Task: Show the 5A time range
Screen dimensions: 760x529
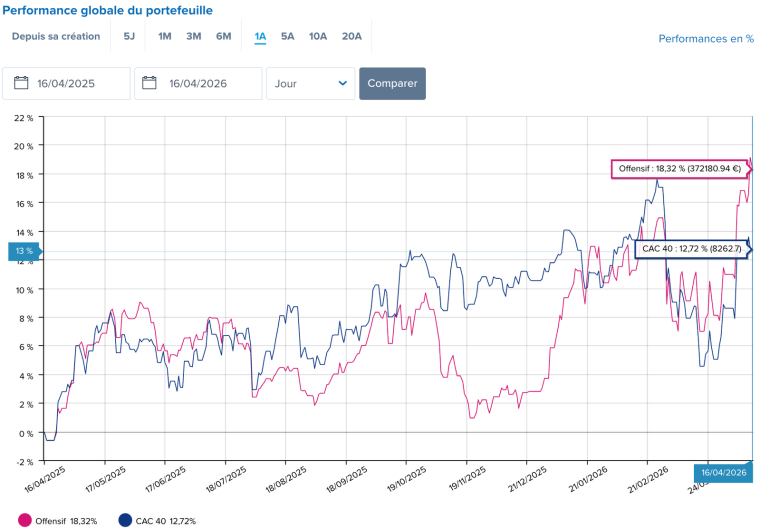Action: click(288, 37)
